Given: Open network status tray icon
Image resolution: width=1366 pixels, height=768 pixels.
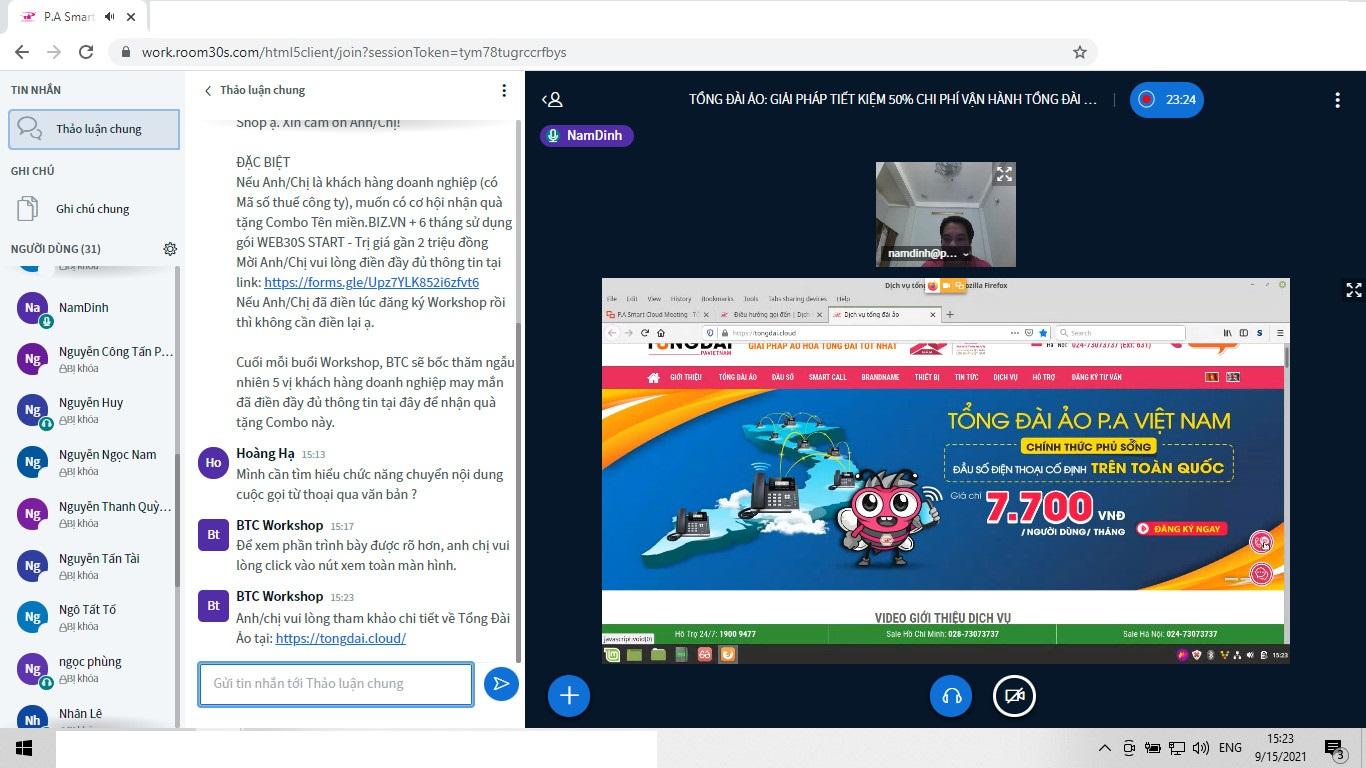Looking at the screenshot, I should 1177,748.
